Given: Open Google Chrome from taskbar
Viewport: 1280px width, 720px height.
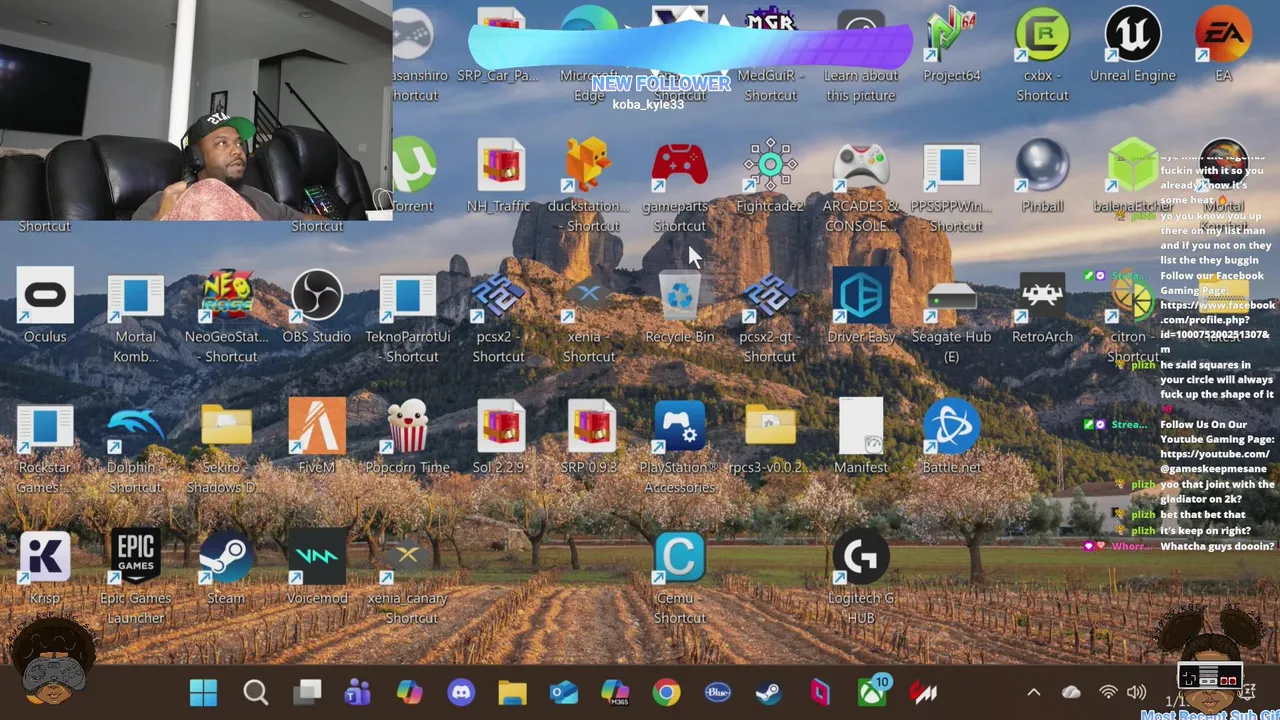Looking at the screenshot, I should pyautogui.click(x=666, y=692).
